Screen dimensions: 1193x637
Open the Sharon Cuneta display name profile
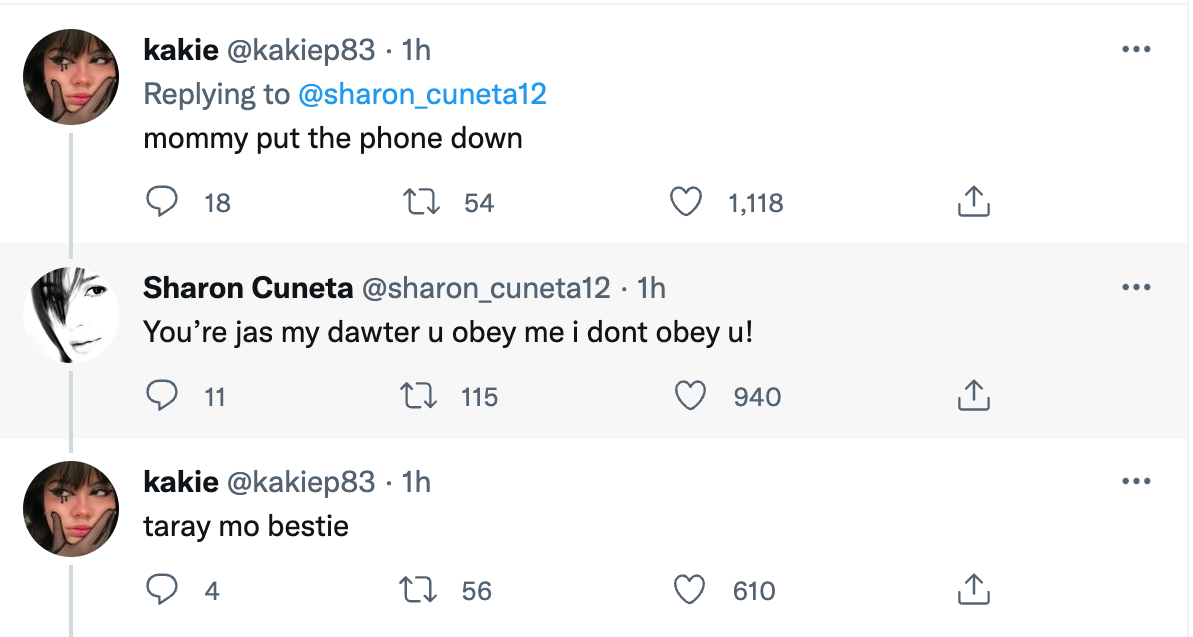click(x=248, y=288)
